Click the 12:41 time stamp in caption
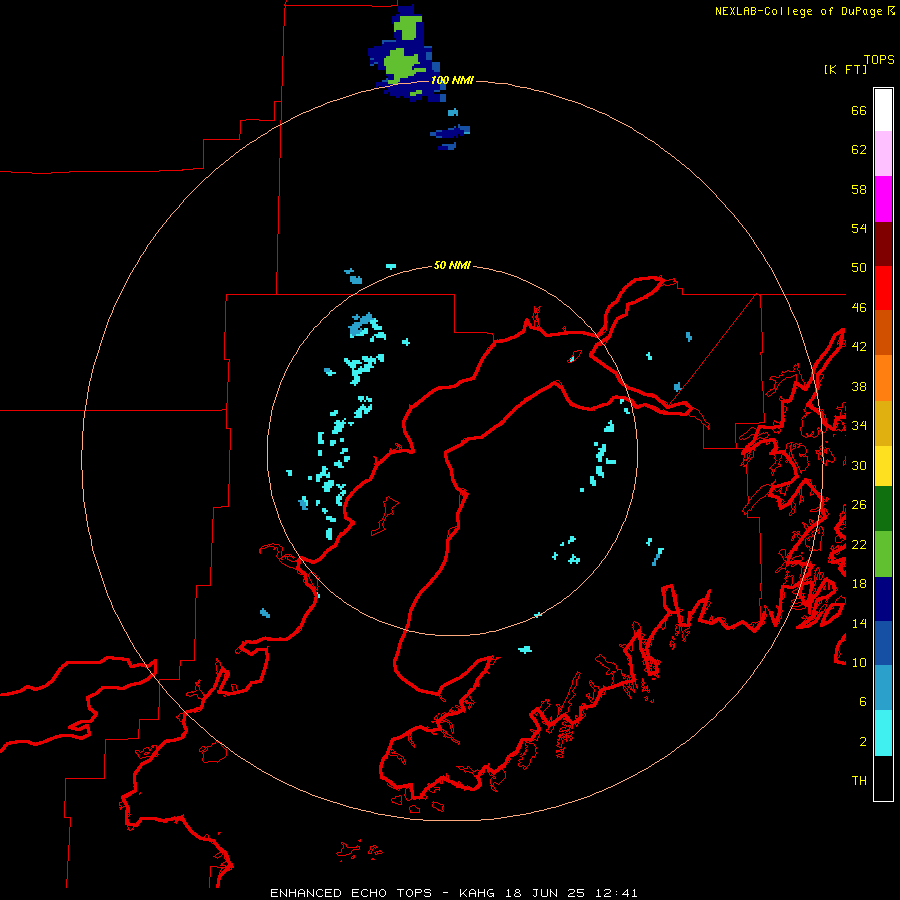This screenshot has height=900, width=900. [616, 893]
